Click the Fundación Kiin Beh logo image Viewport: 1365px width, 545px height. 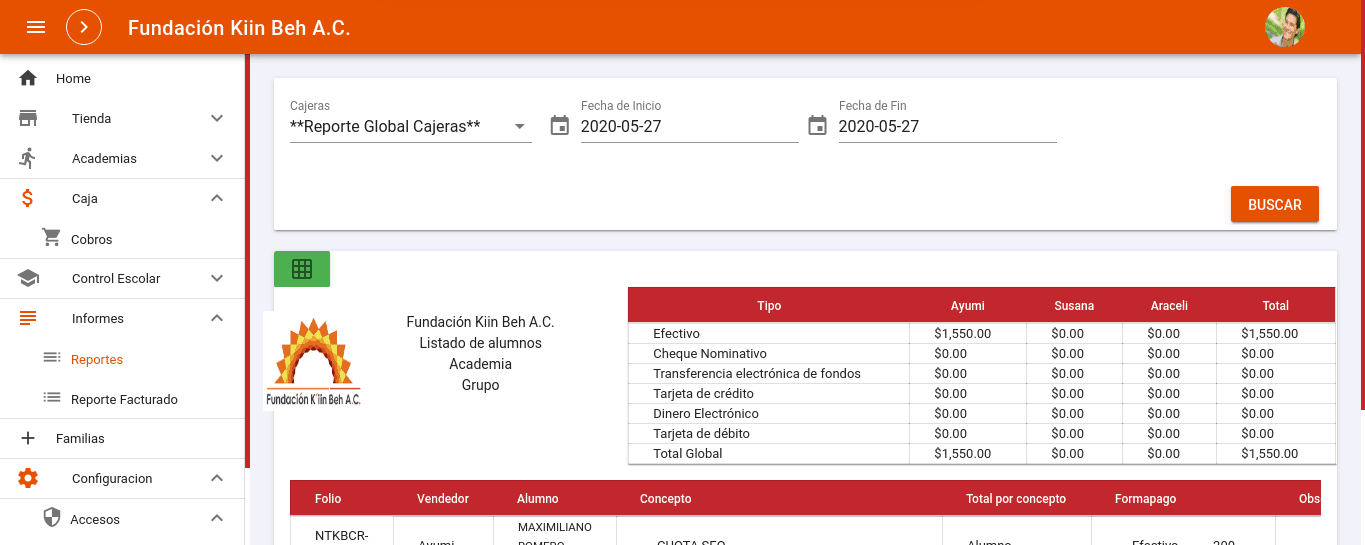(313, 361)
